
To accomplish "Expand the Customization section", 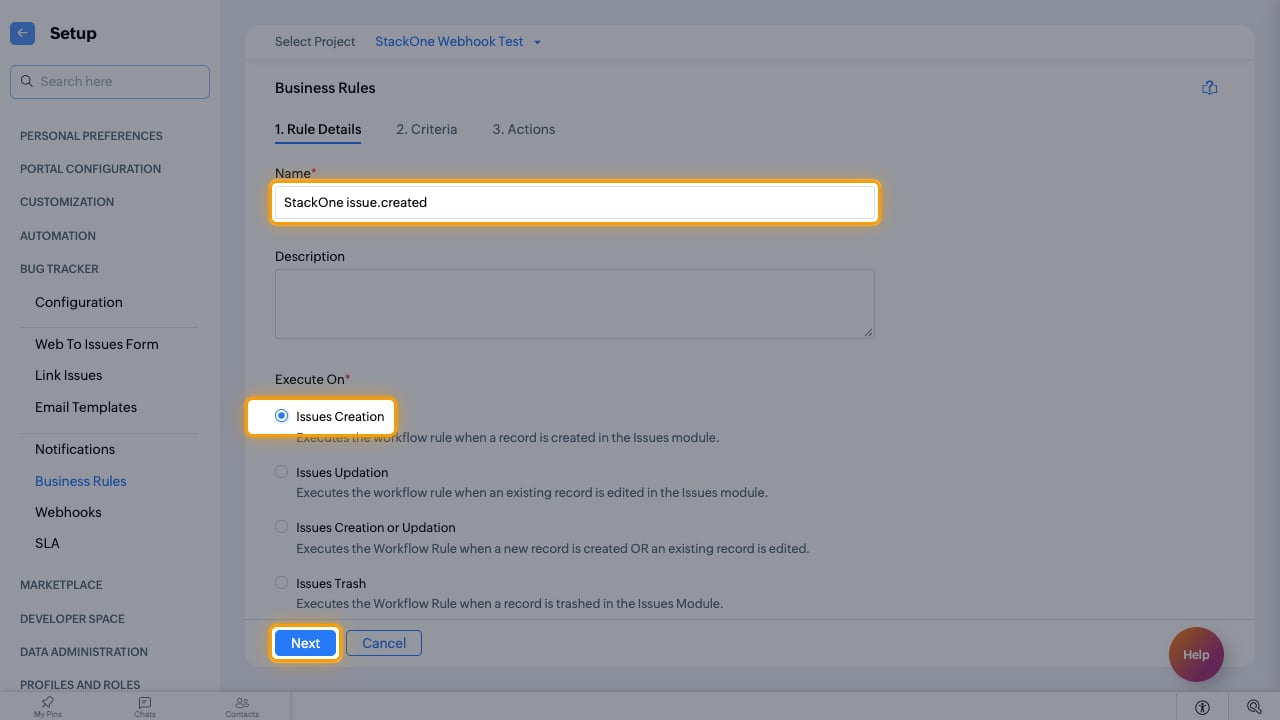I will (x=67, y=202).
